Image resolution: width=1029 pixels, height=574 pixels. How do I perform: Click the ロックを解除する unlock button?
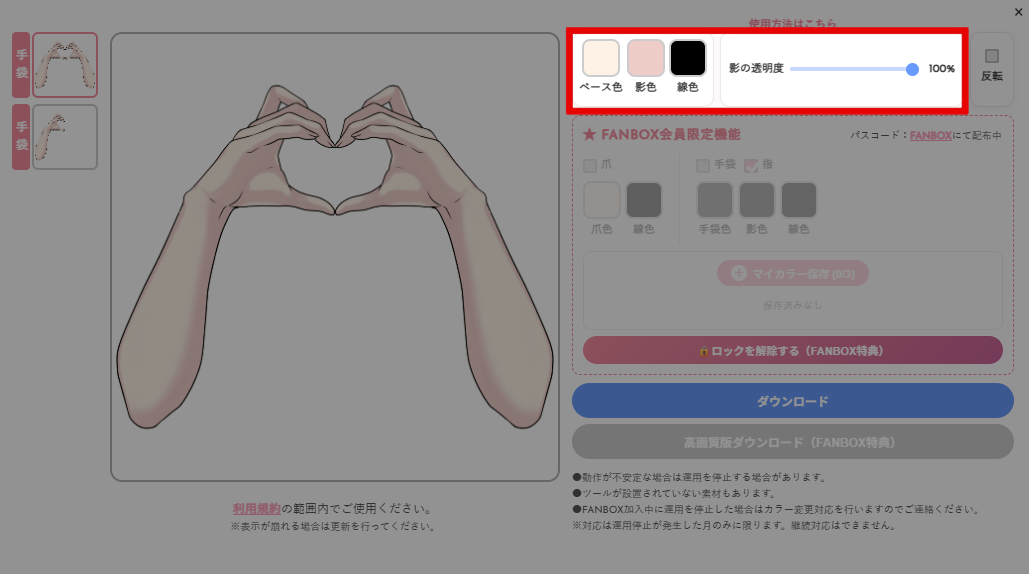(793, 350)
